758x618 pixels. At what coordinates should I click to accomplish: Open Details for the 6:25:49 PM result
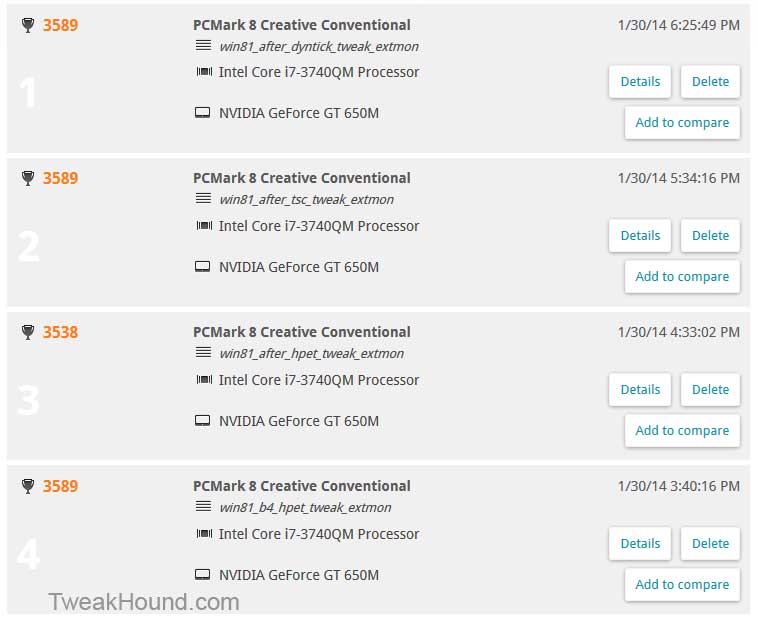[x=640, y=82]
